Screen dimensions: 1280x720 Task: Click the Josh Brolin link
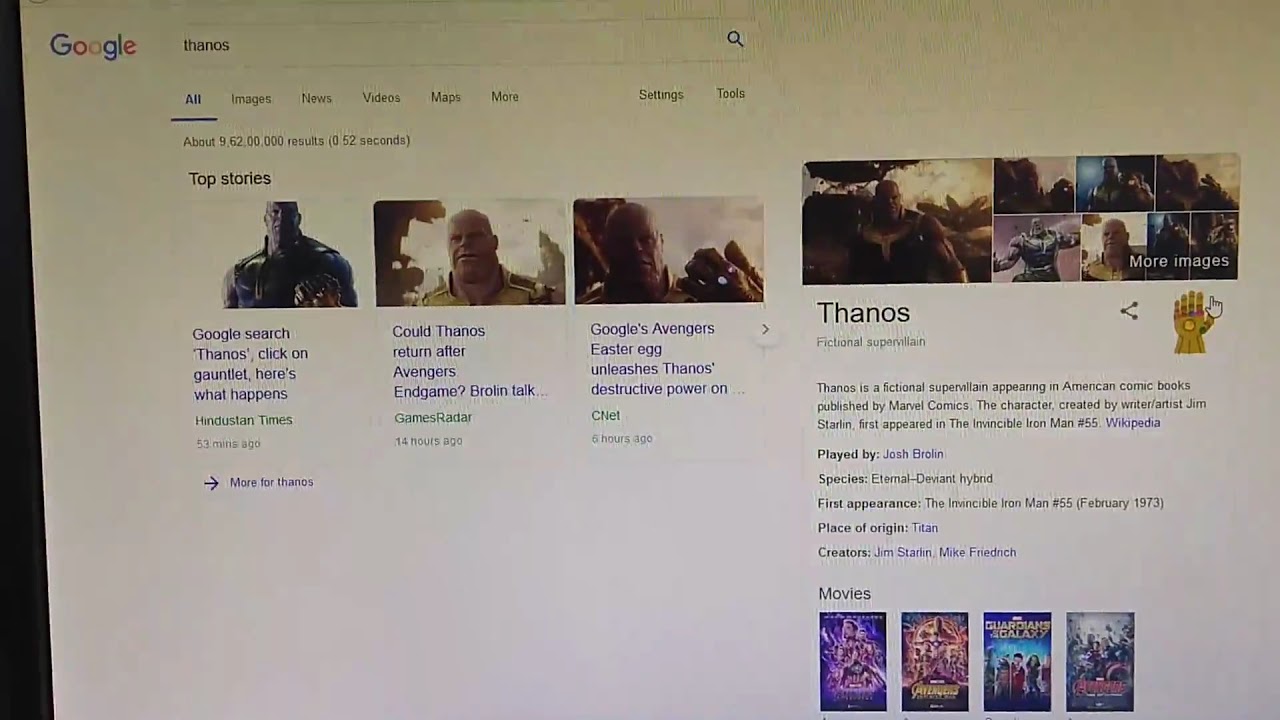[x=913, y=454]
